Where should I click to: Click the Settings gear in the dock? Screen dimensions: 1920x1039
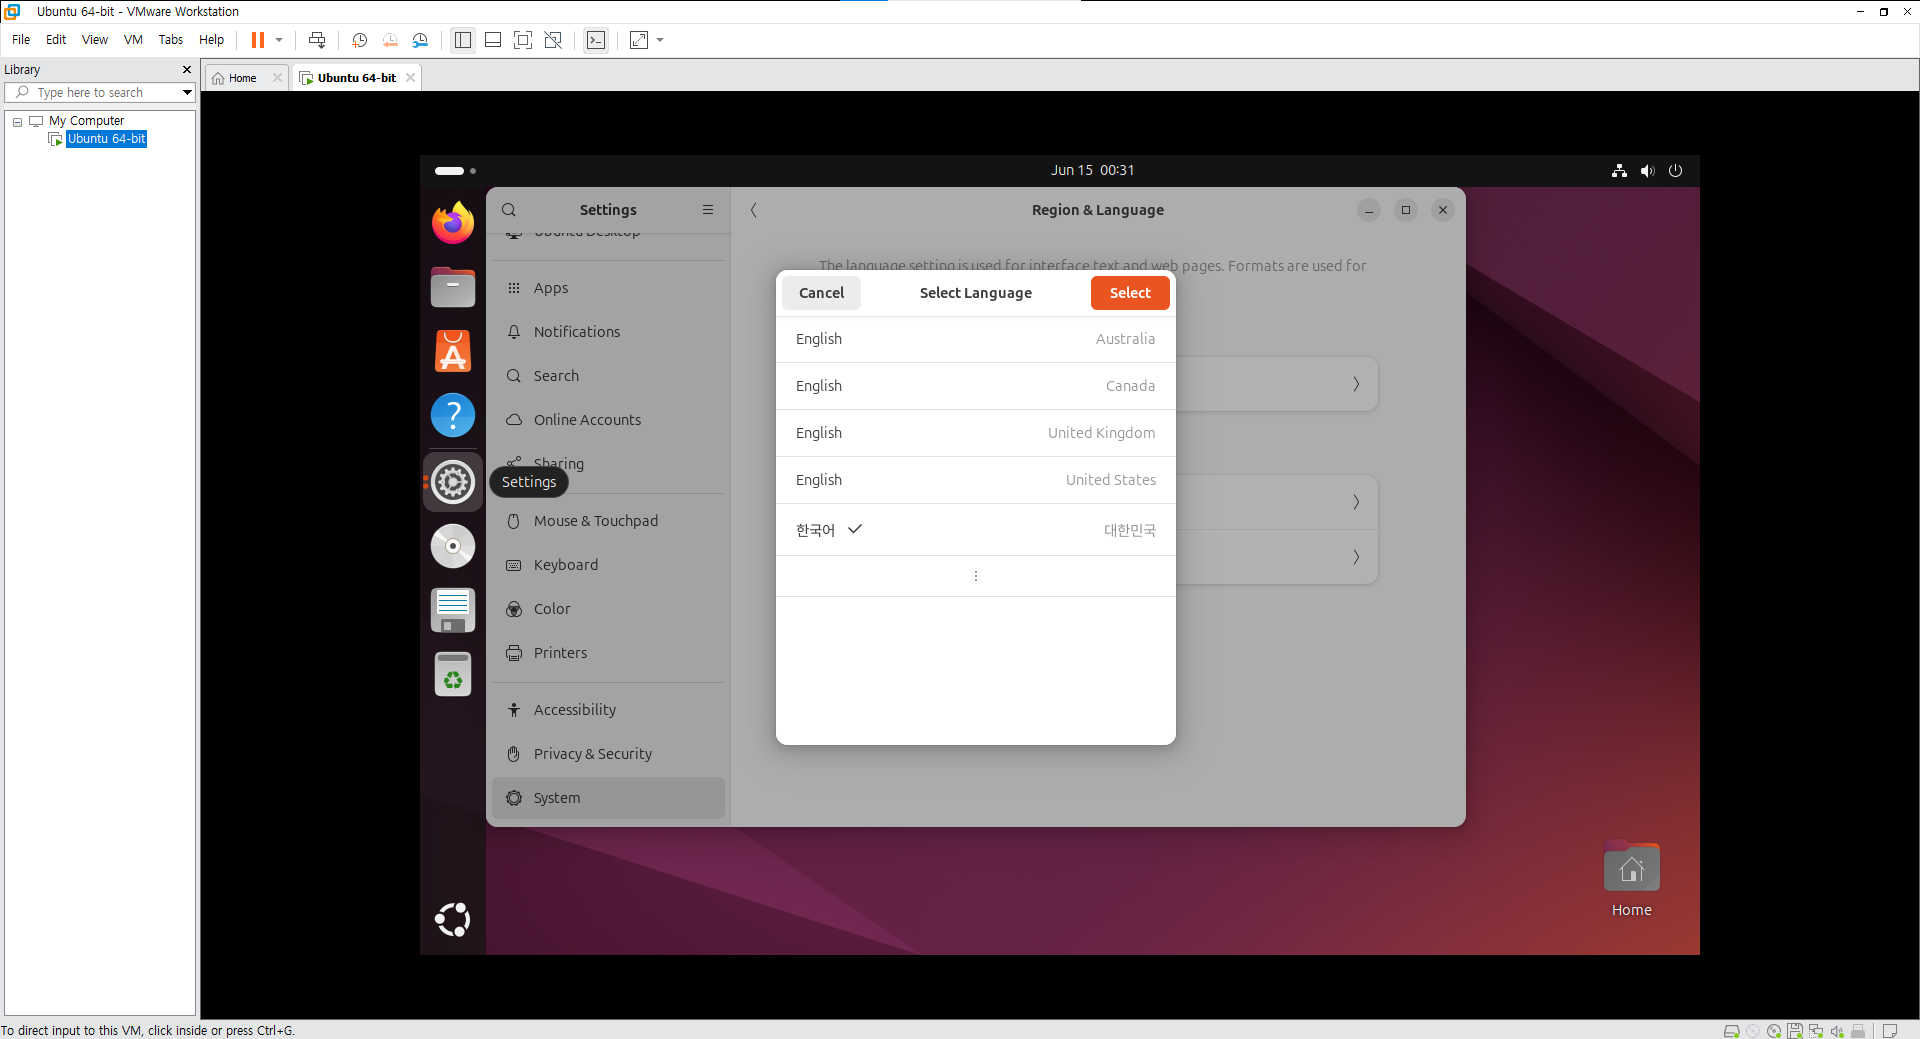click(x=453, y=482)
